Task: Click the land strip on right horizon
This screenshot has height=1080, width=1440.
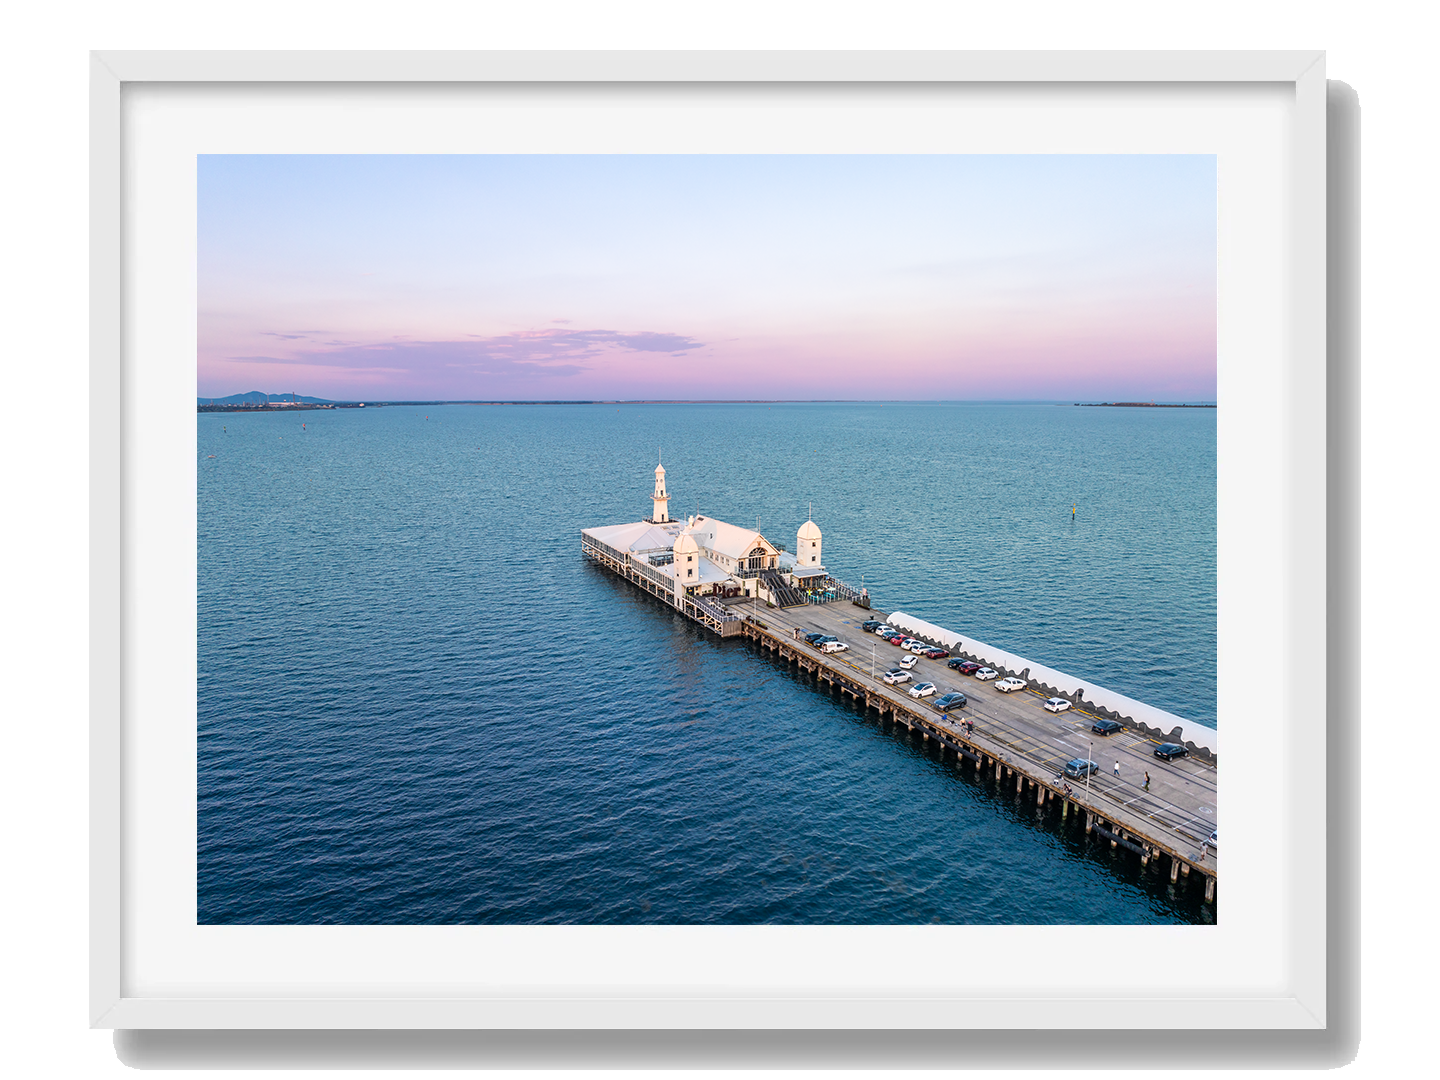Action: coord(1145,404)
